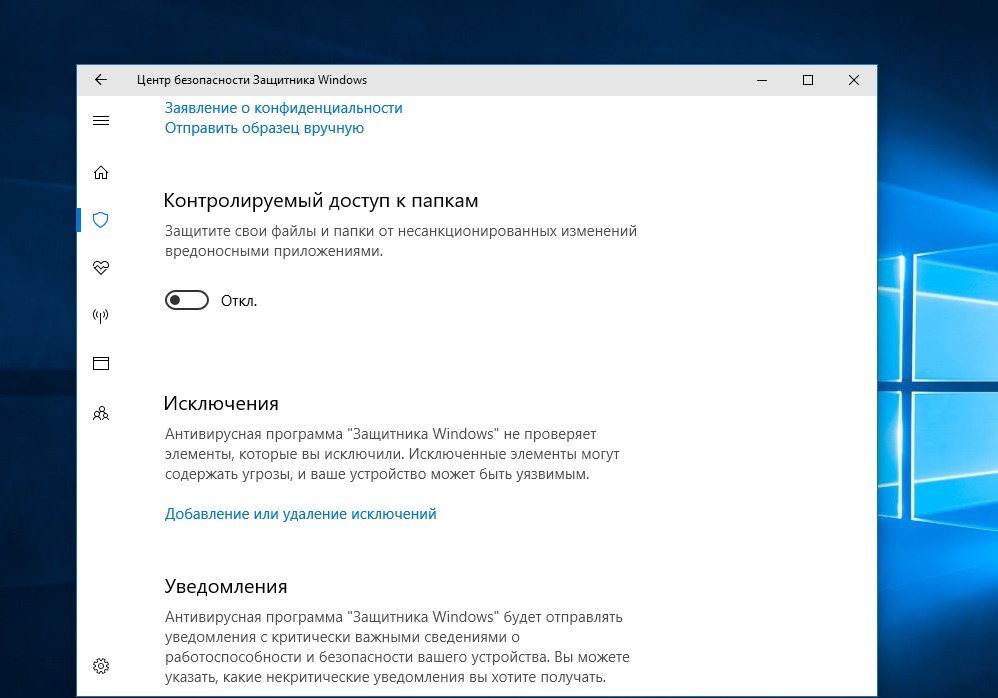
Task: Click the Исключения heading
Action: [x=221, y=403]
